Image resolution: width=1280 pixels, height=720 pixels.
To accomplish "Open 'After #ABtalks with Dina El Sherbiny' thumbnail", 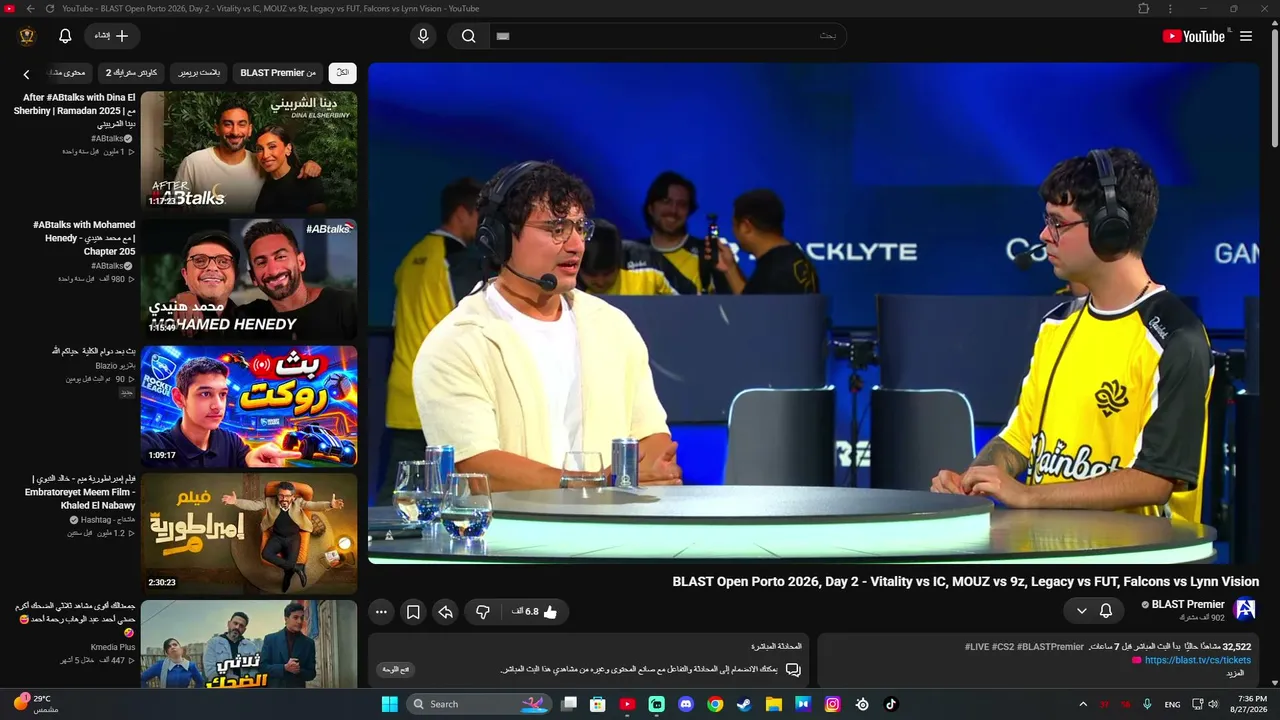I will [x=249, y=151].
